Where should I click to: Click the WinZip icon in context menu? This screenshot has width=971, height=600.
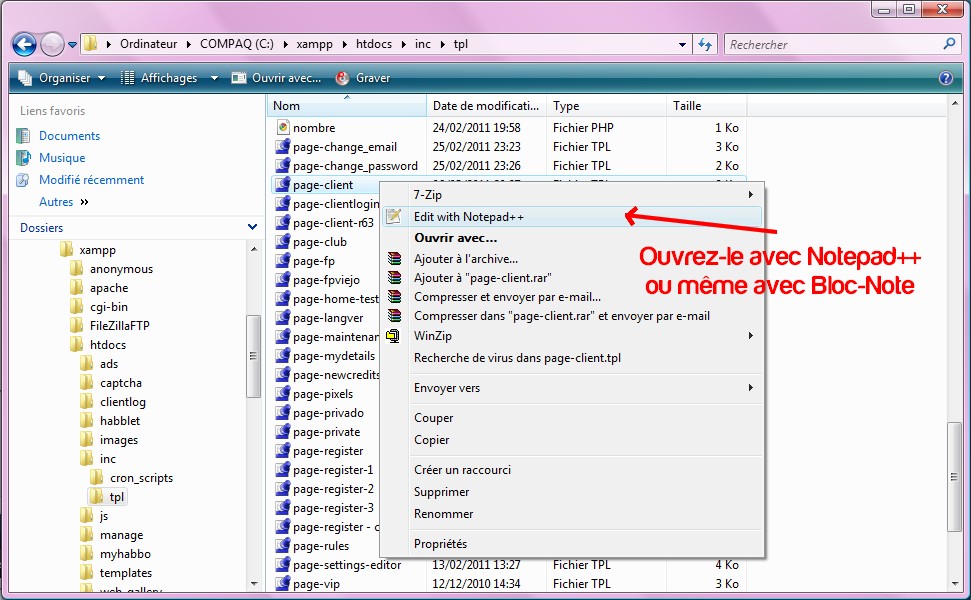coord(393,336)
